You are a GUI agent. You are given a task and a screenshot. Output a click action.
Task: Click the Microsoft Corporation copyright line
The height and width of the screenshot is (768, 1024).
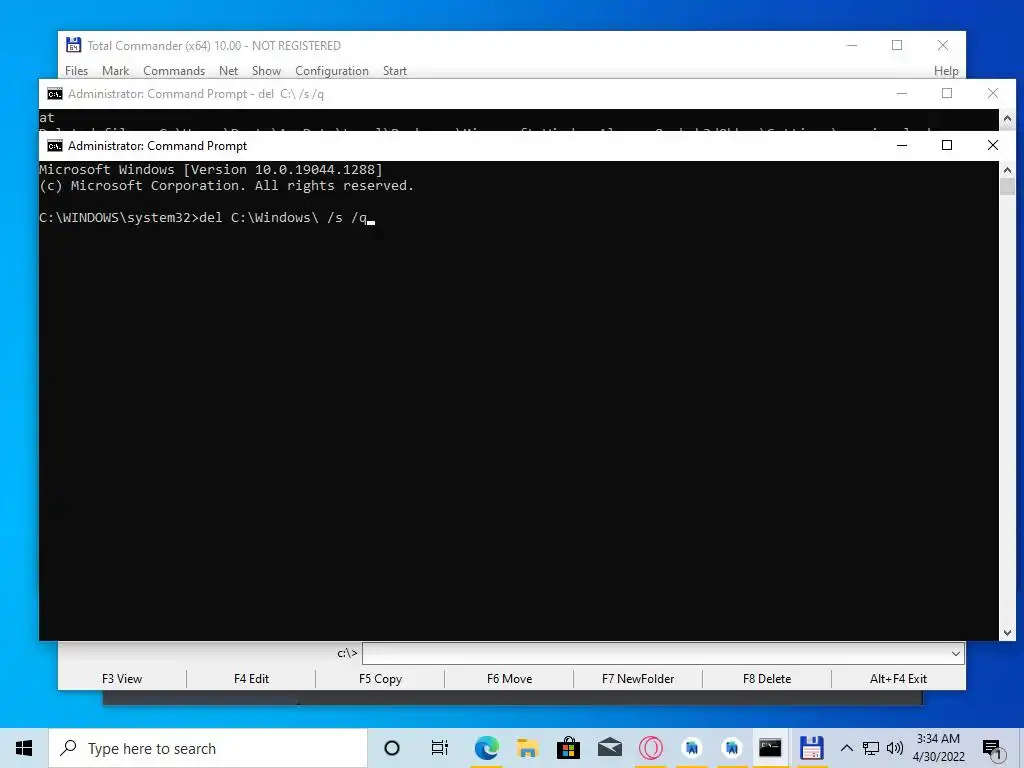(227, 185)
